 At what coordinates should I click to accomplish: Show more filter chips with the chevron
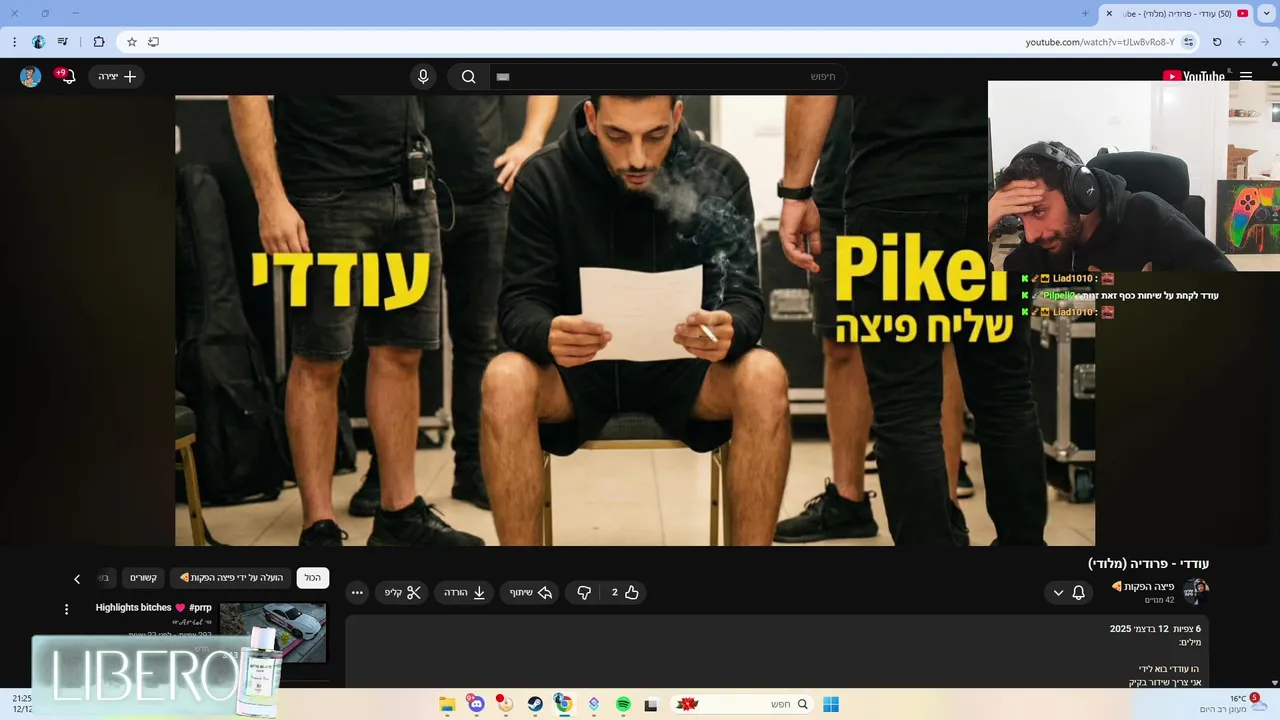77,579
